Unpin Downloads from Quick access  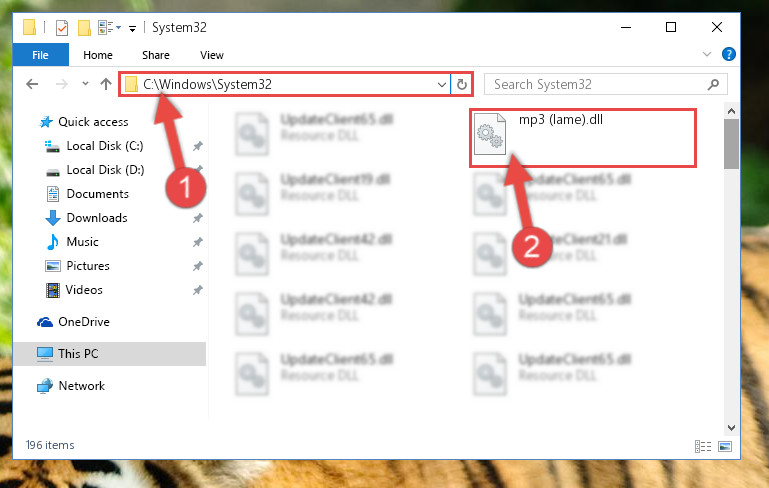coord(198,218)
